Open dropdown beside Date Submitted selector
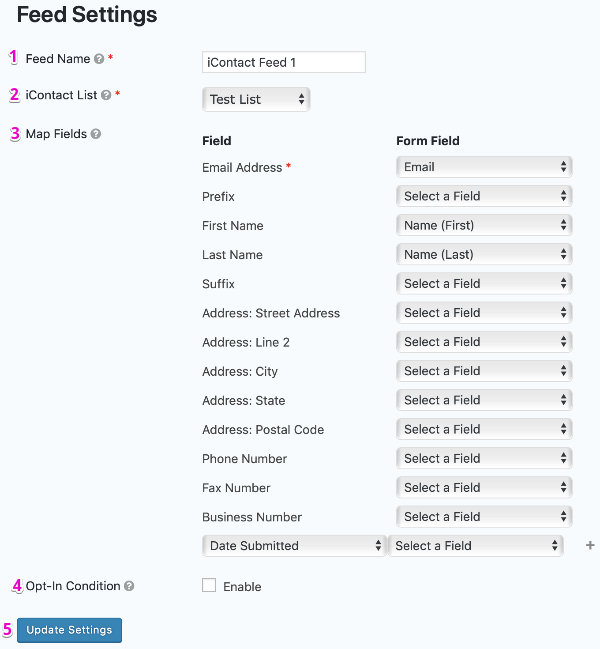600x649 pixels. (475, 546)
